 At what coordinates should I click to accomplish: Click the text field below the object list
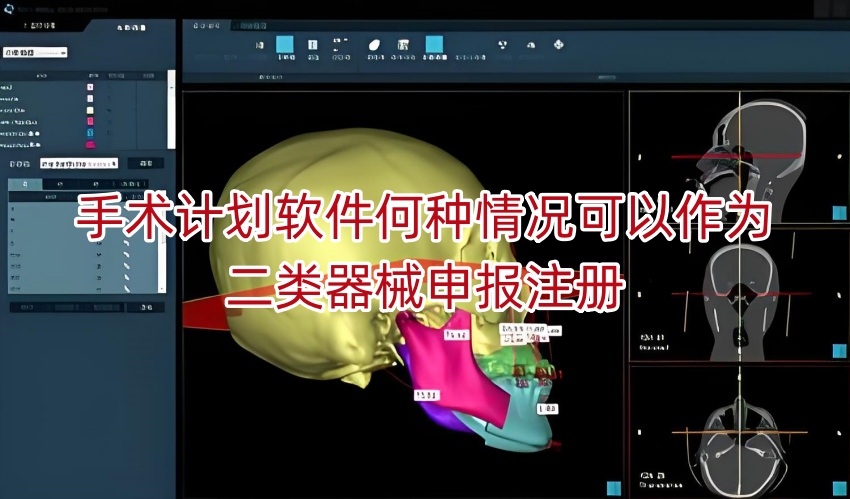(80, 162)
